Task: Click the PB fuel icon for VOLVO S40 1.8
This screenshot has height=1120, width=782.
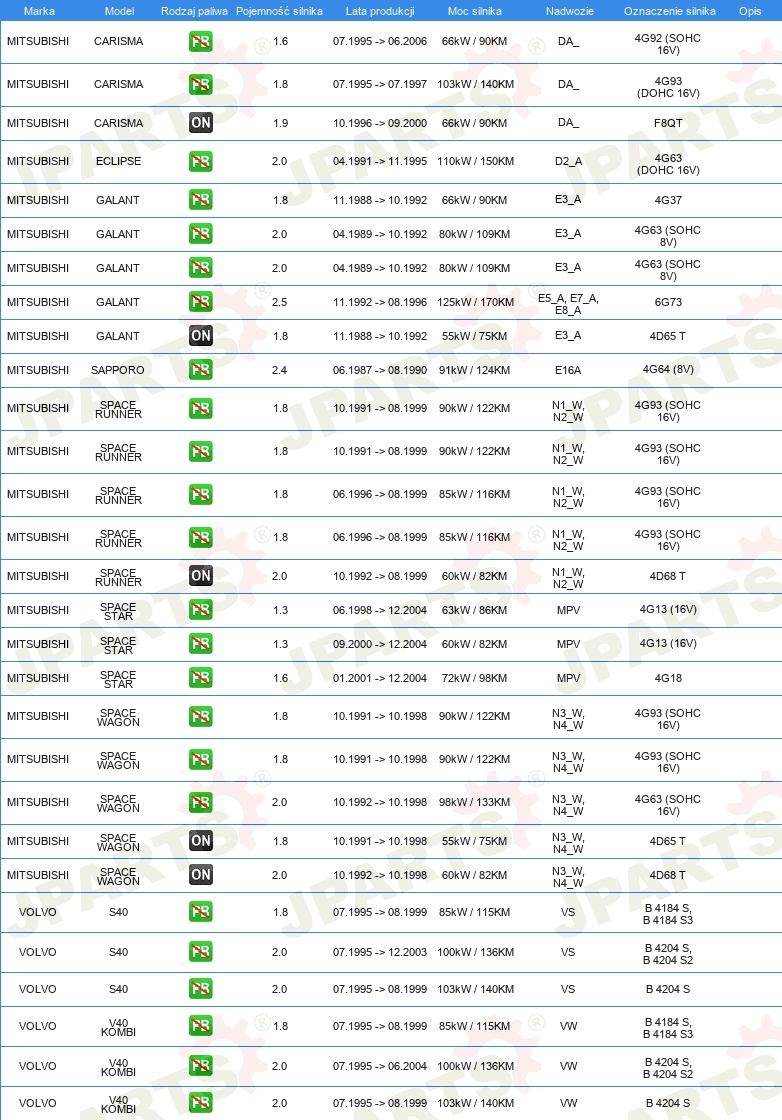Action: (201, 912)
